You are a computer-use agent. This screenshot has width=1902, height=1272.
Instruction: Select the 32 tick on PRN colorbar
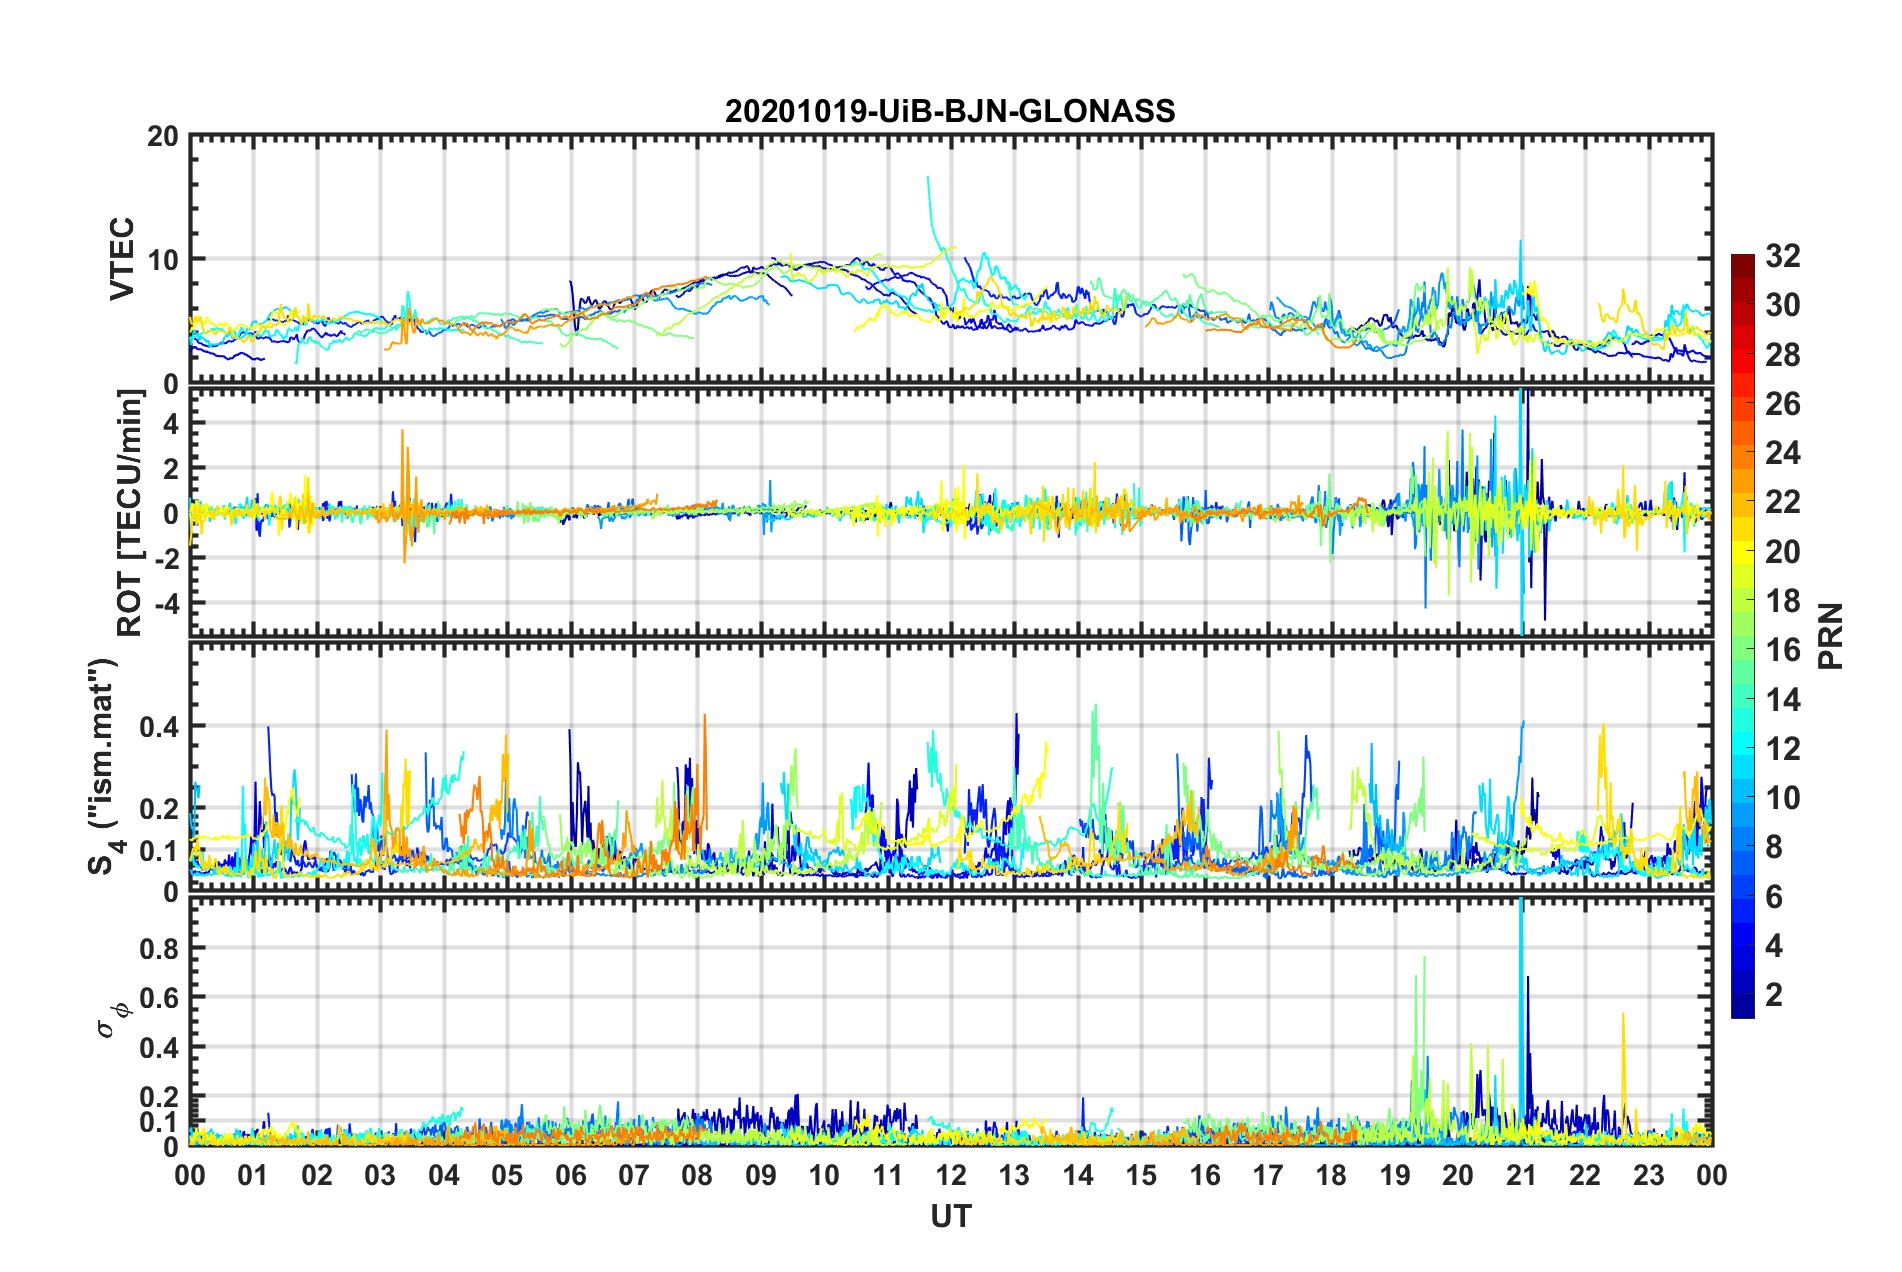pyautogui.click(x=1783, y=256)
